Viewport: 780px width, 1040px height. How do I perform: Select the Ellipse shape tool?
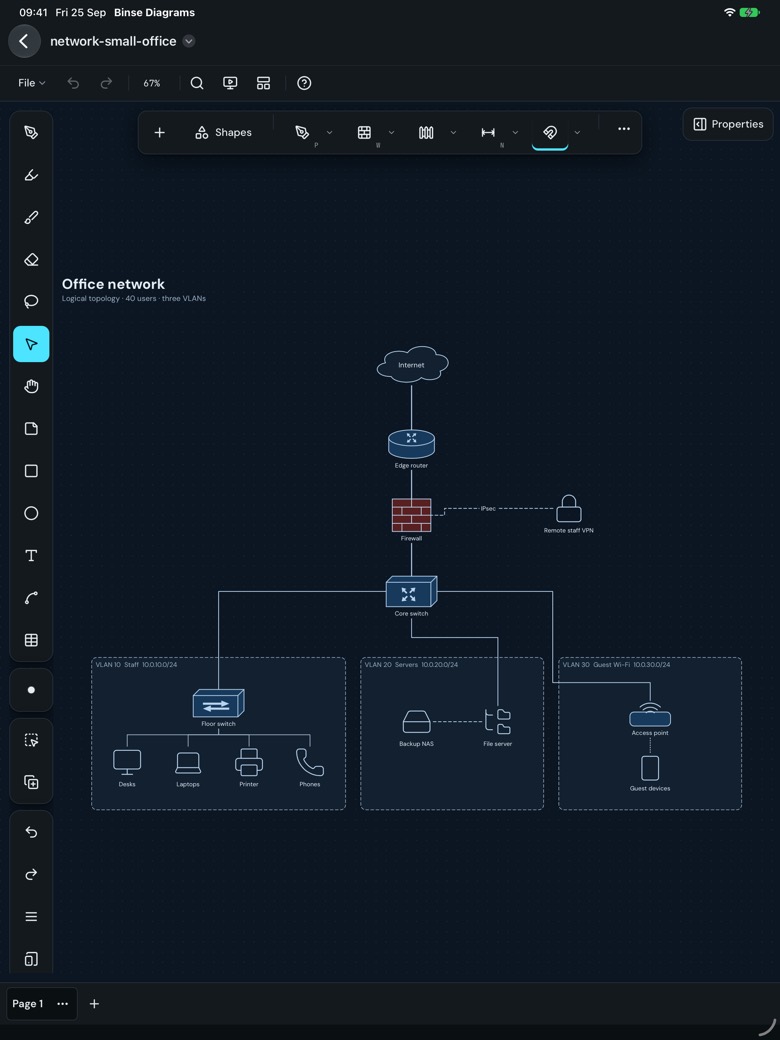(31, 513)
